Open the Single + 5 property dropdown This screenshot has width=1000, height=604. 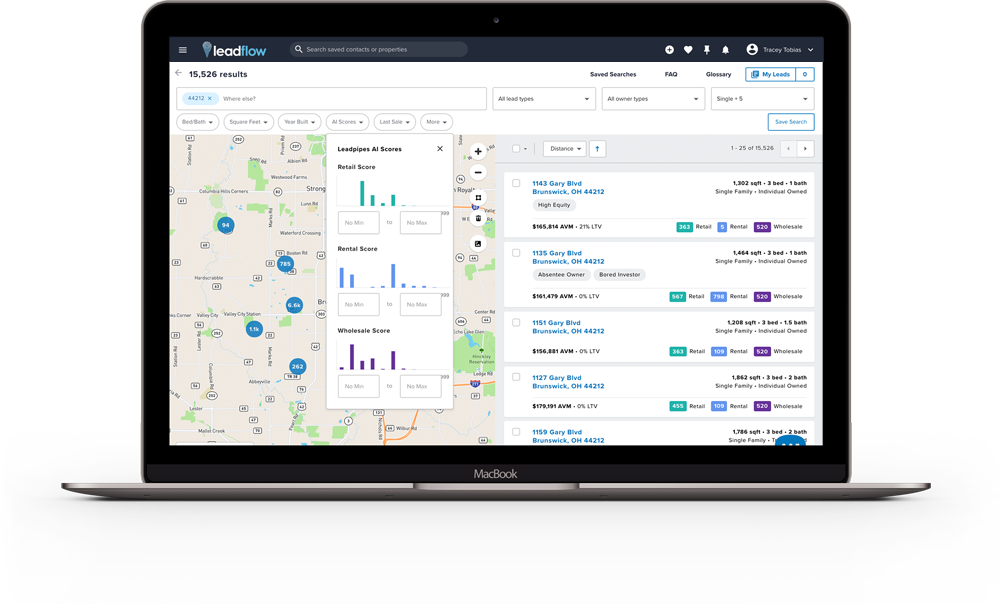click(763, 99)
